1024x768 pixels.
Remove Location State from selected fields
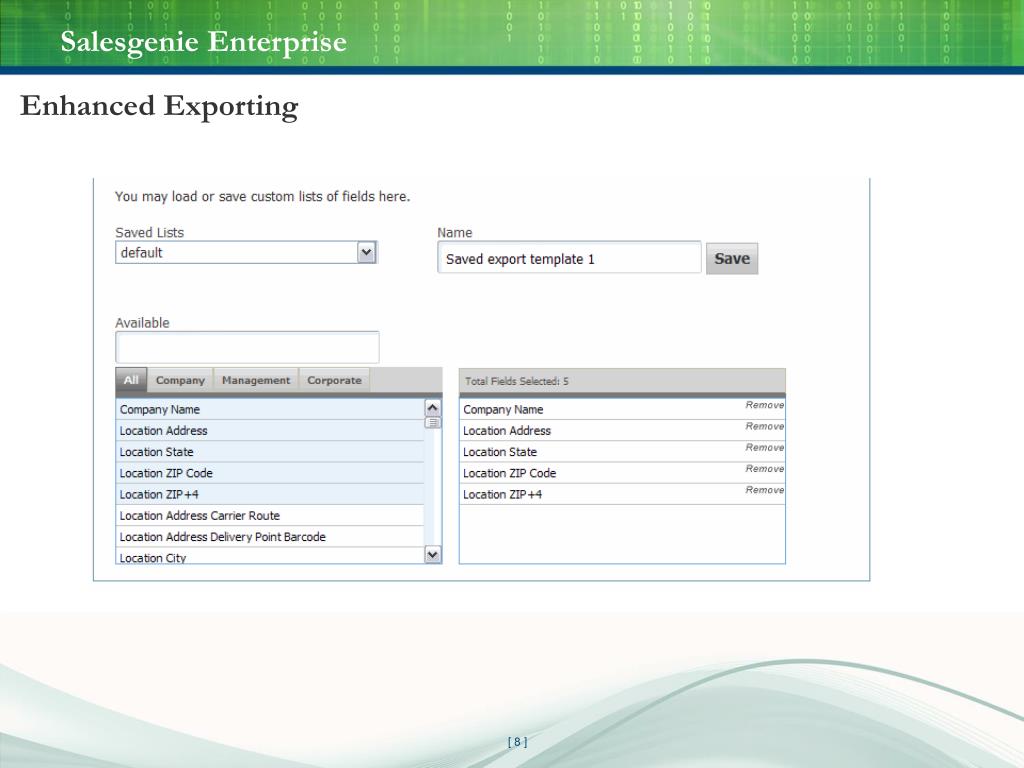(765, 447)
